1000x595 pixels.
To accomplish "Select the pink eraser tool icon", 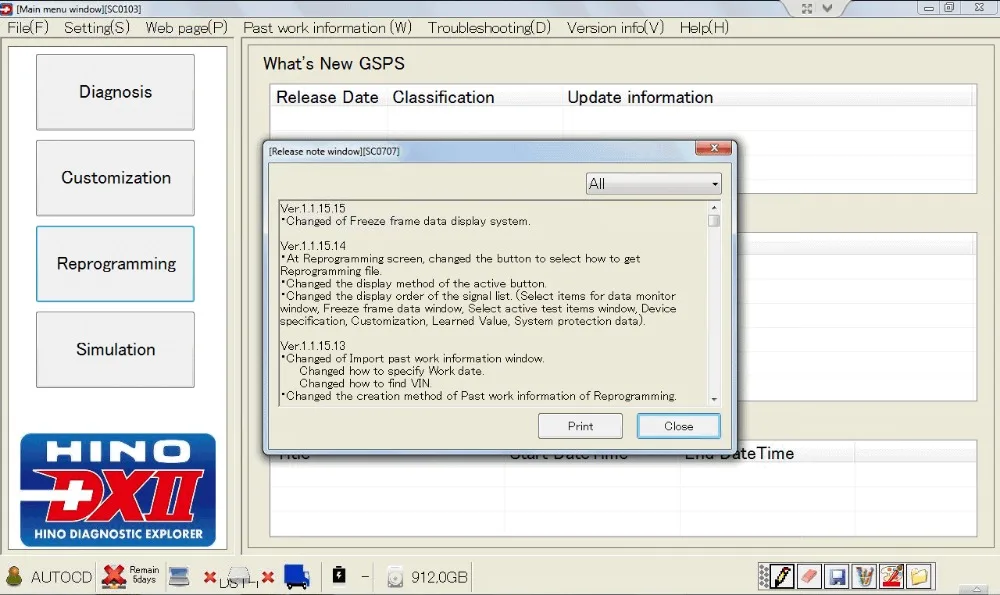I will (809, 577).
